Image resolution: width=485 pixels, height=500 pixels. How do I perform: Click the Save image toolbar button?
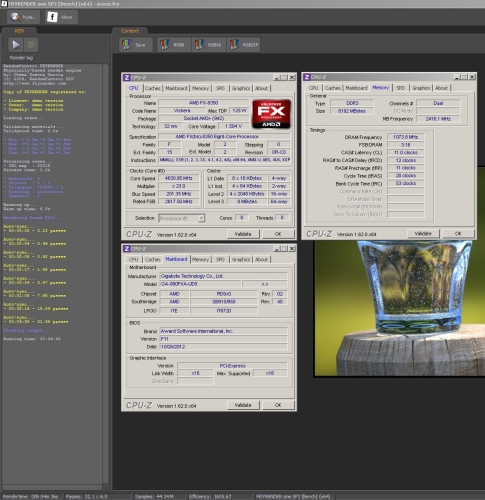[x=136, y=45]
